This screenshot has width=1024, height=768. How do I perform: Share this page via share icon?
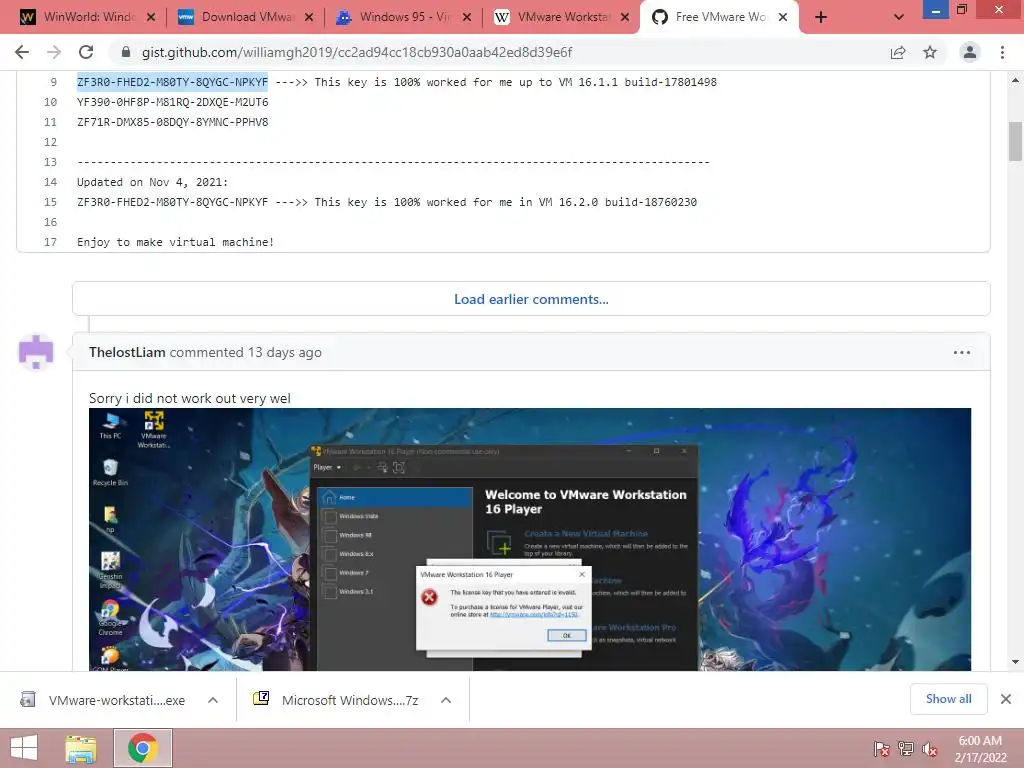(898, 52)
